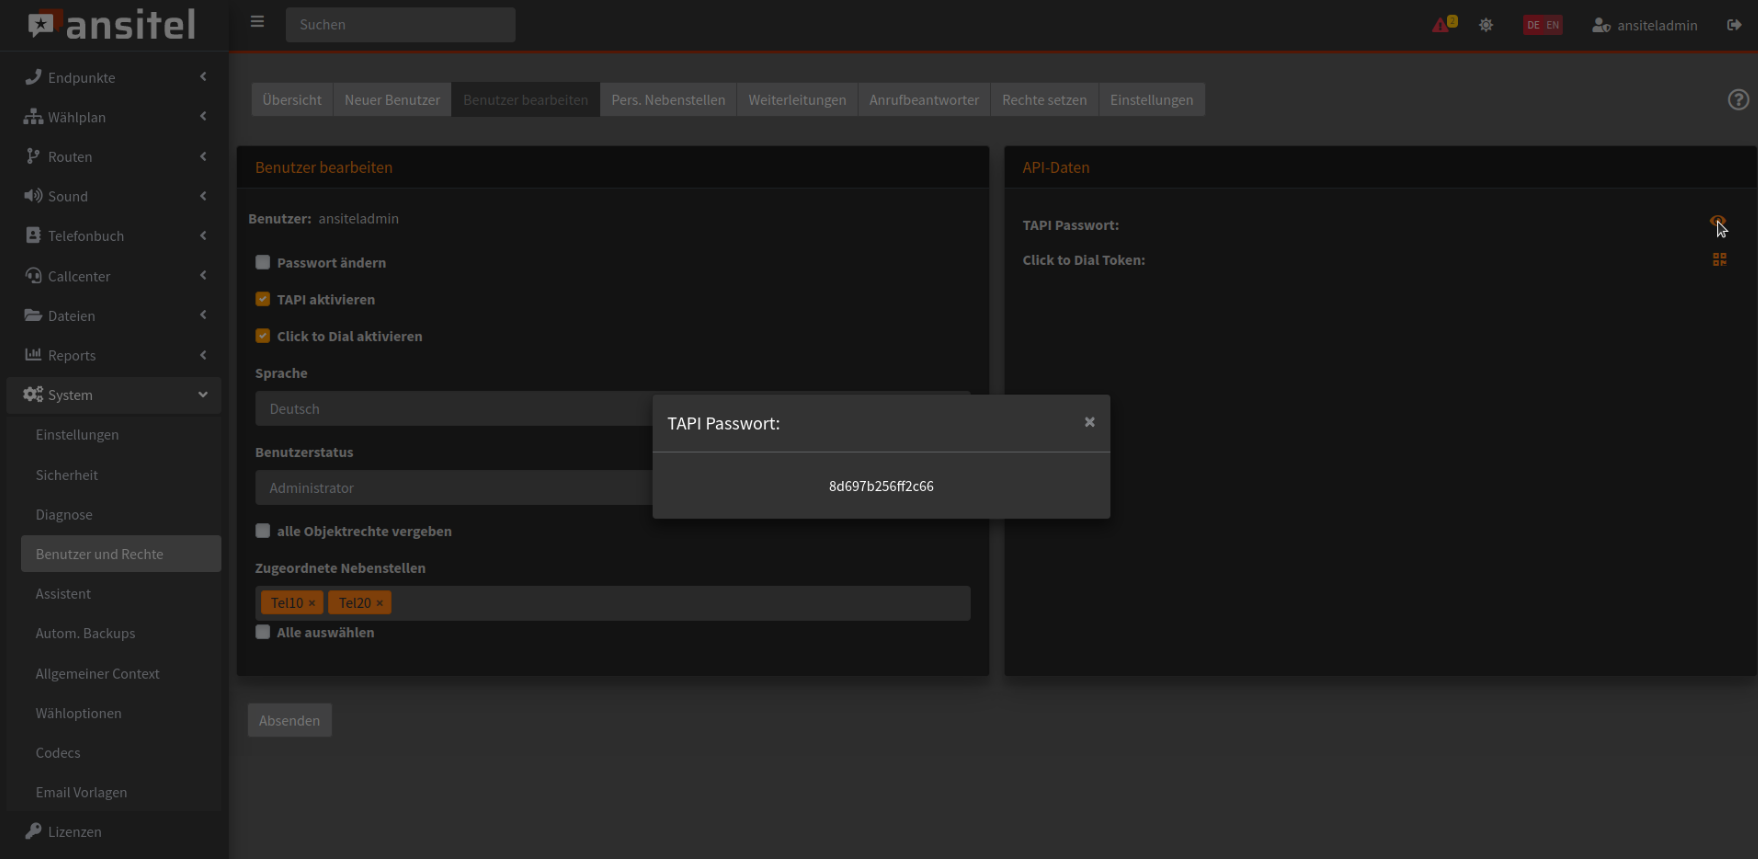Switch language to EN
This screenshot has height=859, width=1758.
(x=1552, y=25)
